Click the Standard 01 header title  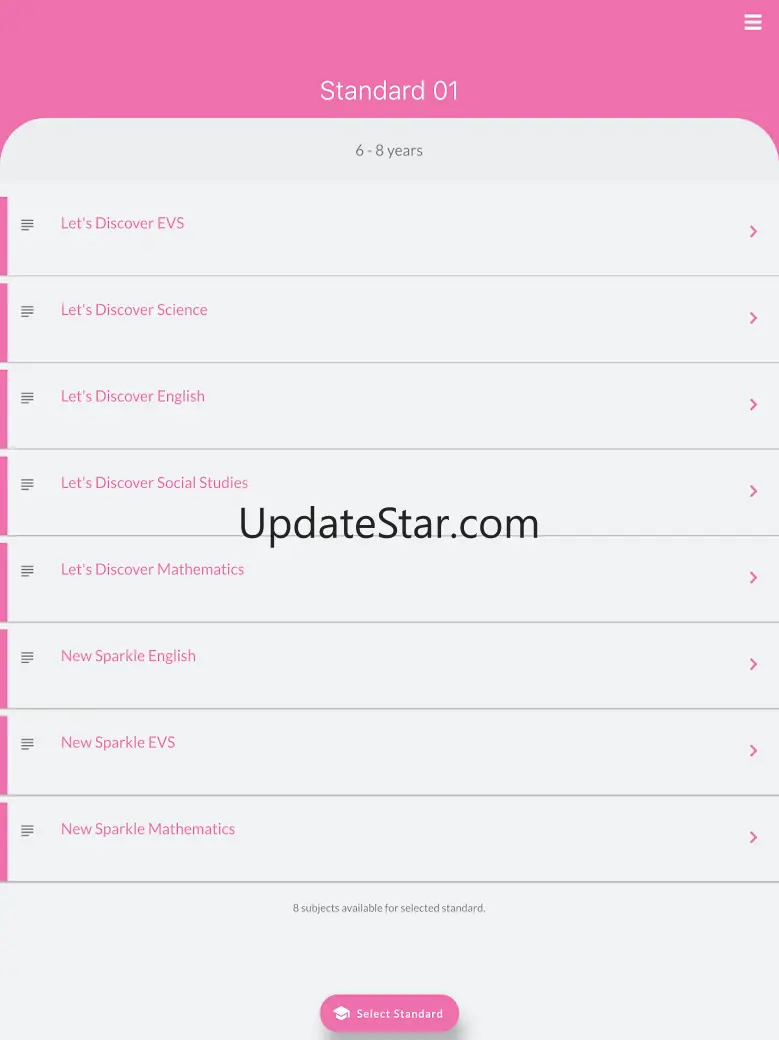389,91
